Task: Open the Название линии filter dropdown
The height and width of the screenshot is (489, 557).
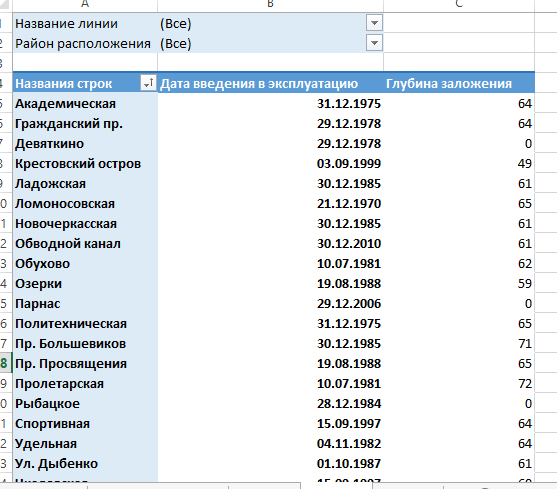Action: 374,23
